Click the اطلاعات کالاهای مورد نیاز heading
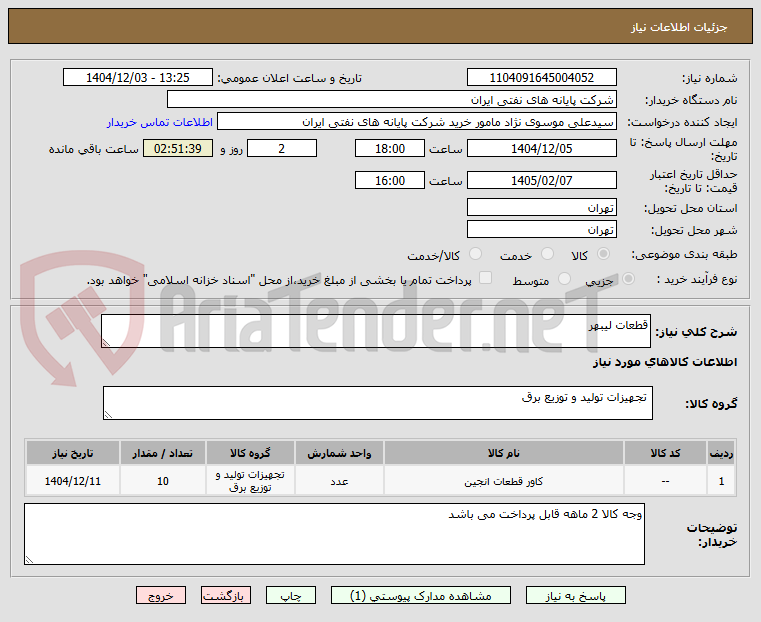The width and height of the screenshot is (761, 622). tap(665, 362)
